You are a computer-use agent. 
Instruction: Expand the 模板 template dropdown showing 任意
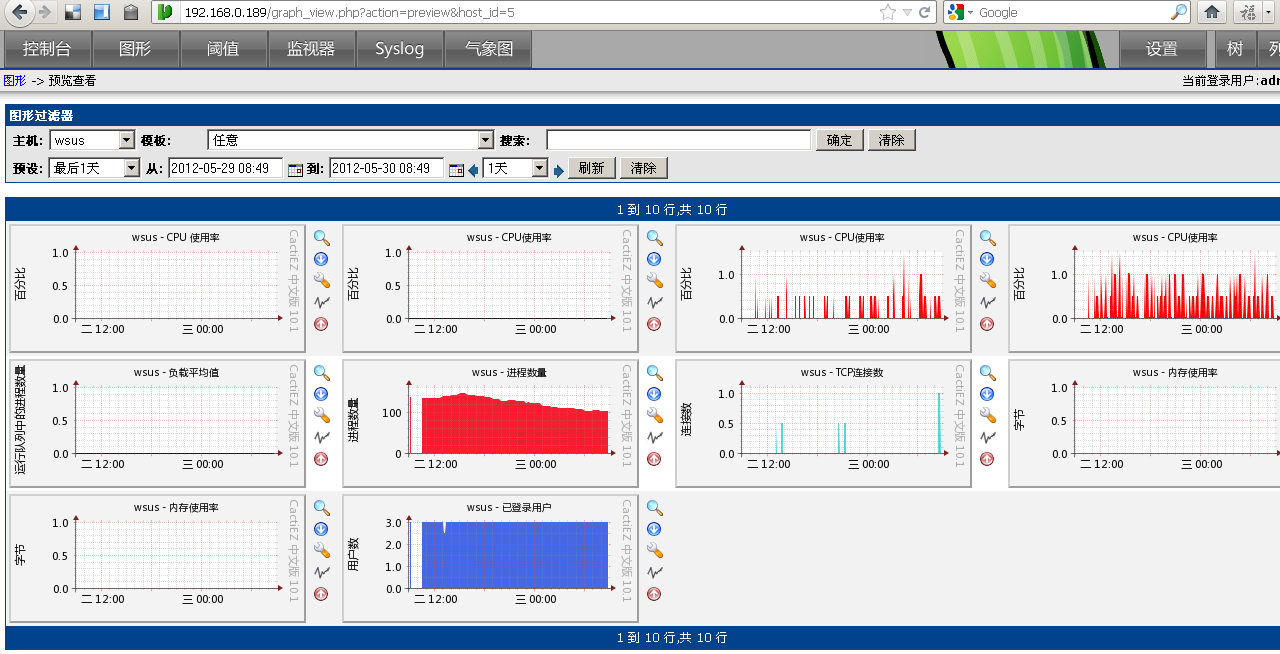pos(486,140)
